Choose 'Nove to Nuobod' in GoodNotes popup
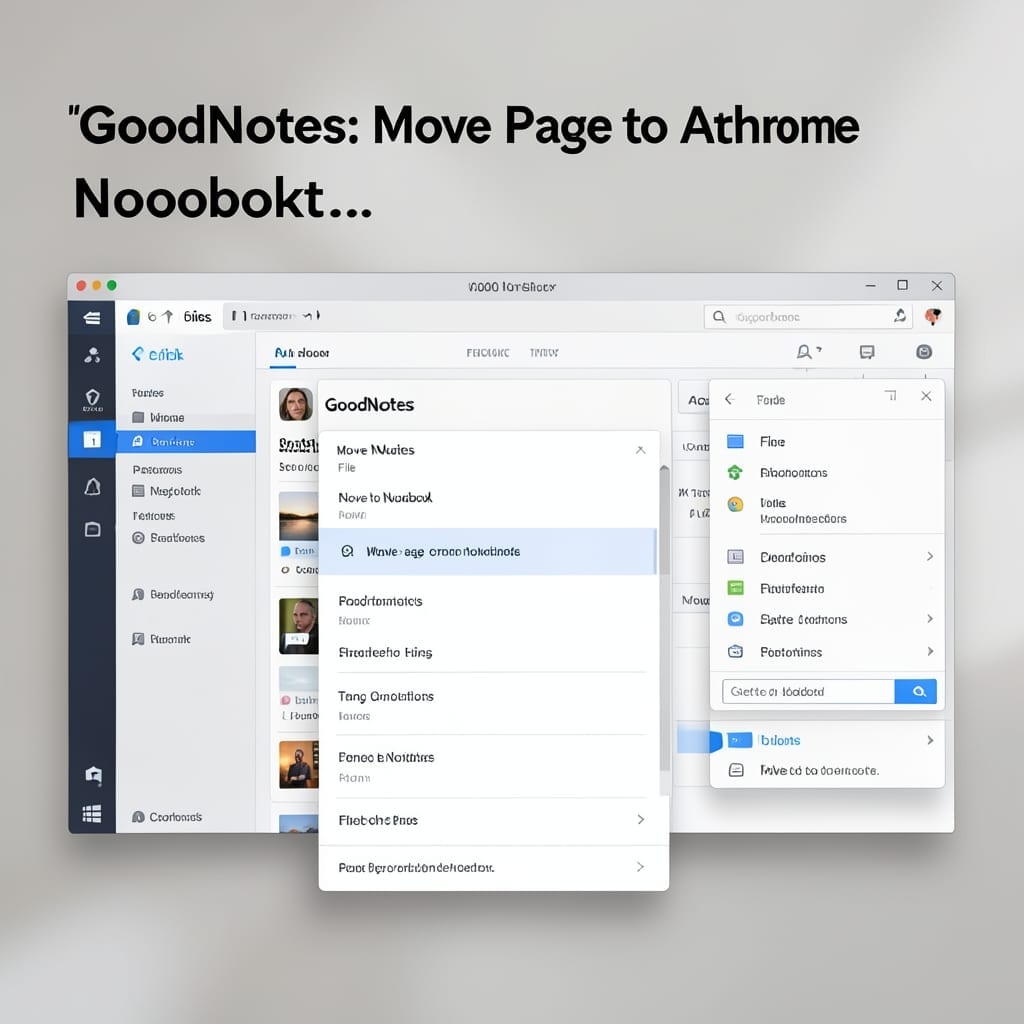 click(x=385, y=498)
